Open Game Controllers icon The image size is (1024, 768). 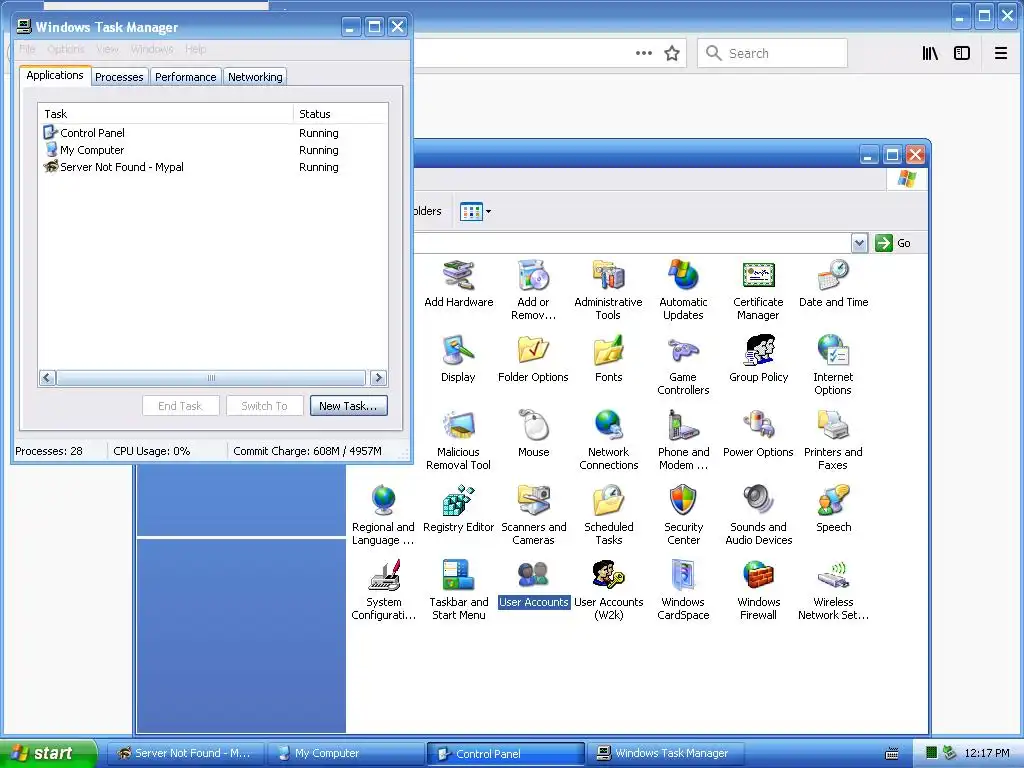(683, 365)
